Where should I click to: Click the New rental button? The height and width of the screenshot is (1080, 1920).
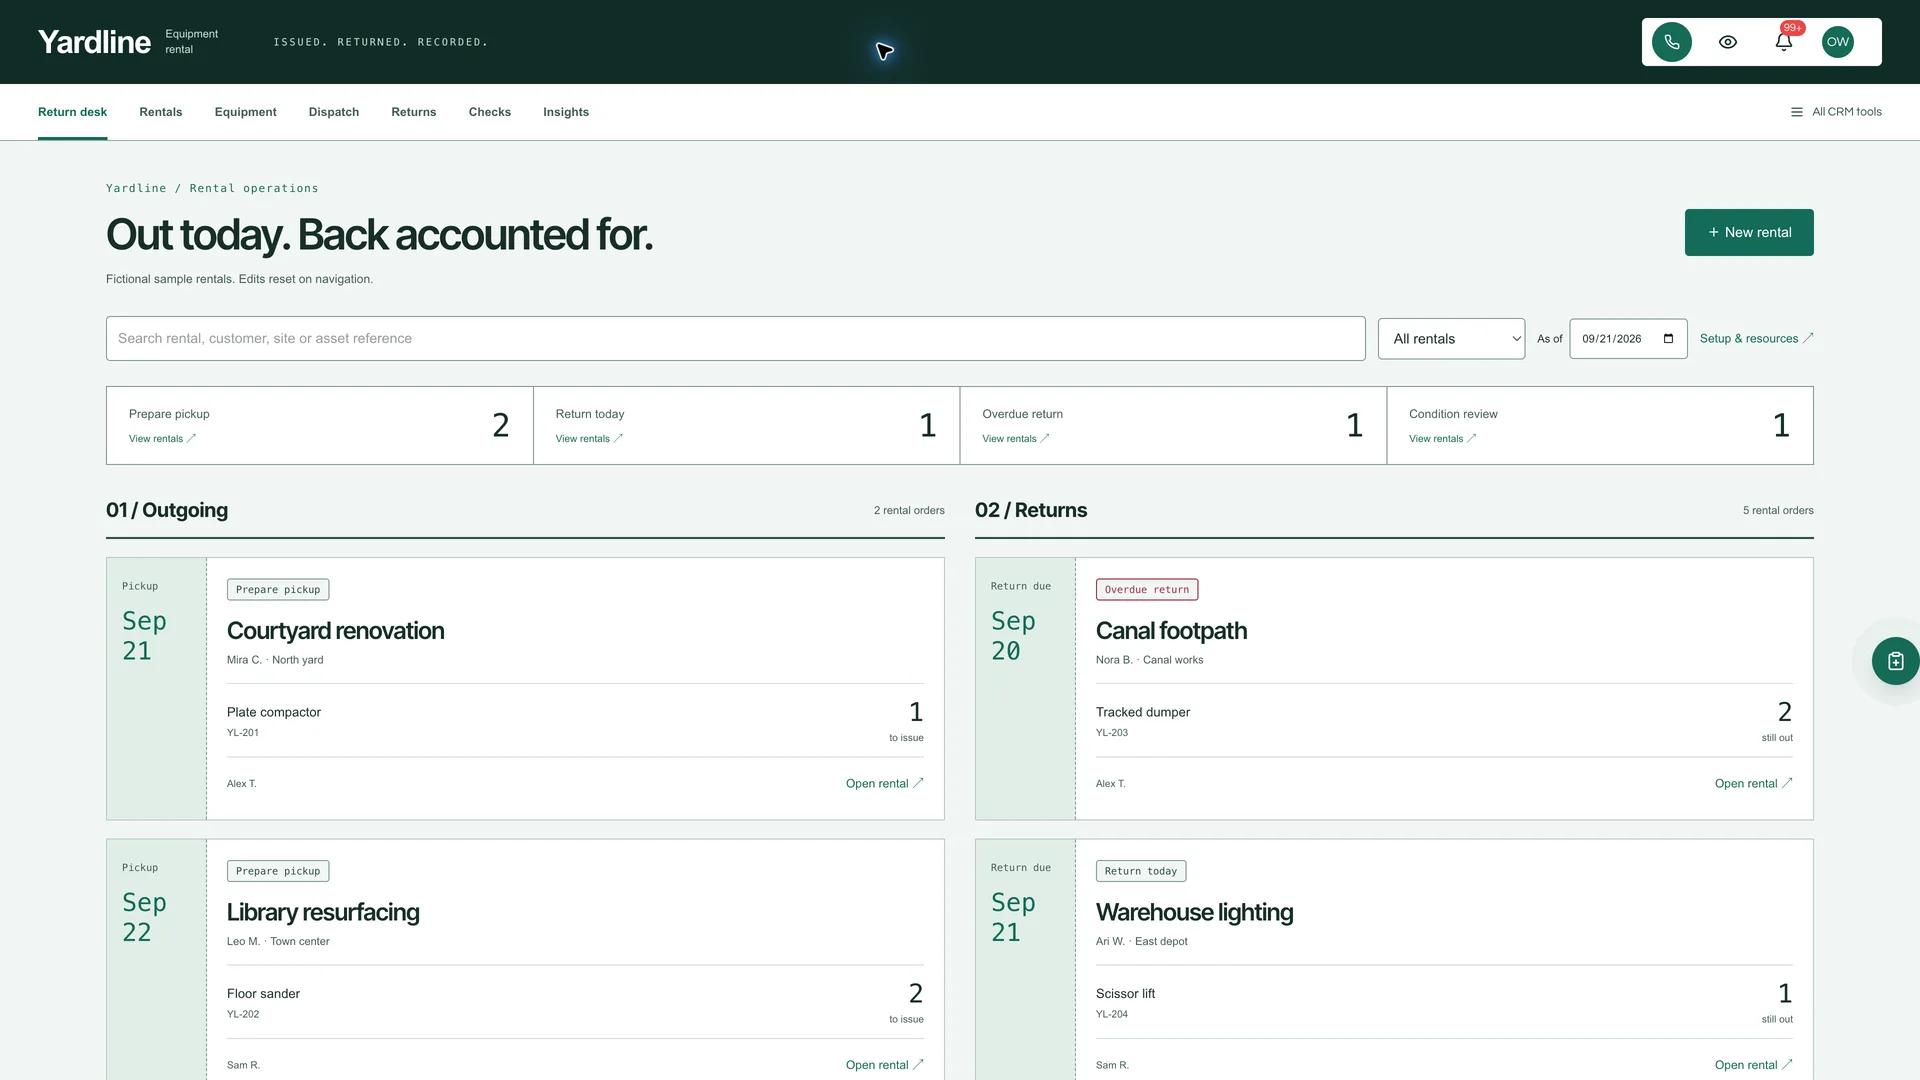tap(1749, 232)
